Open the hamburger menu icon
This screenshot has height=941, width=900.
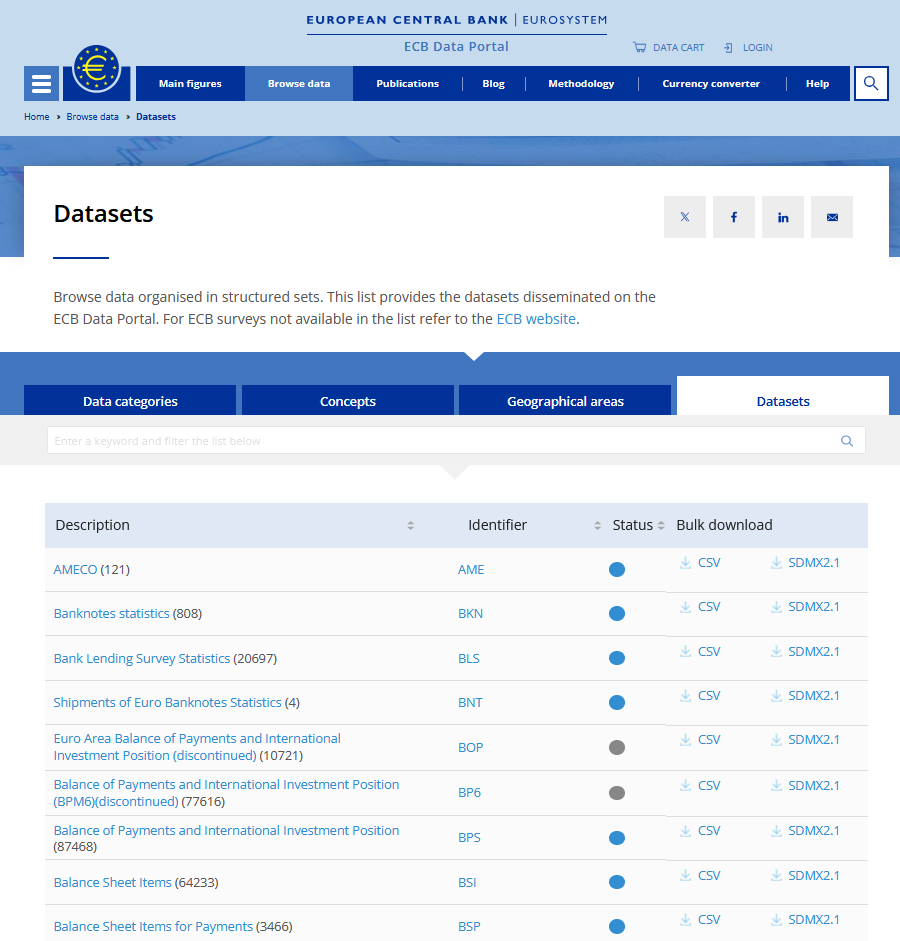click(x=41, y=83)
